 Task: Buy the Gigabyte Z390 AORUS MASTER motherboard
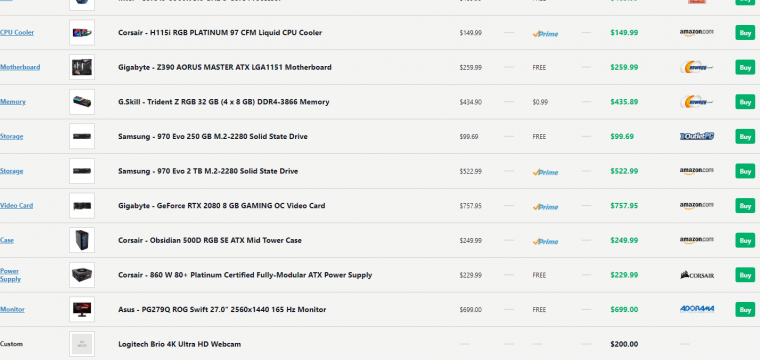745,67
